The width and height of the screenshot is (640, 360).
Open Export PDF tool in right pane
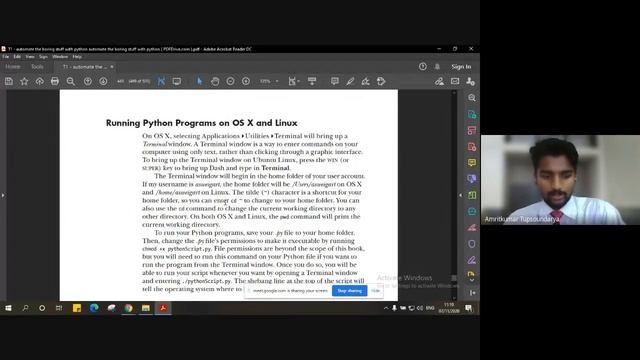[x=472, y=114]
